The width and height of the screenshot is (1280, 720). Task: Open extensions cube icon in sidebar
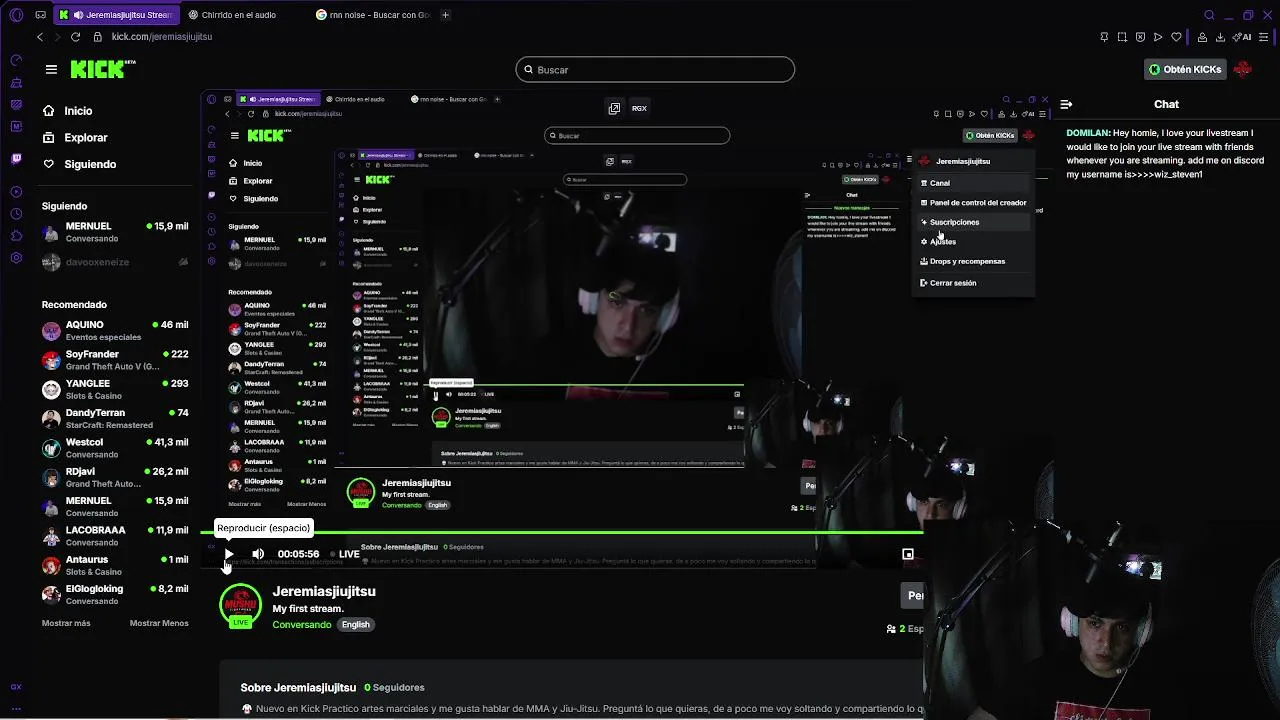pyautogui.click(x=16, y=235)
